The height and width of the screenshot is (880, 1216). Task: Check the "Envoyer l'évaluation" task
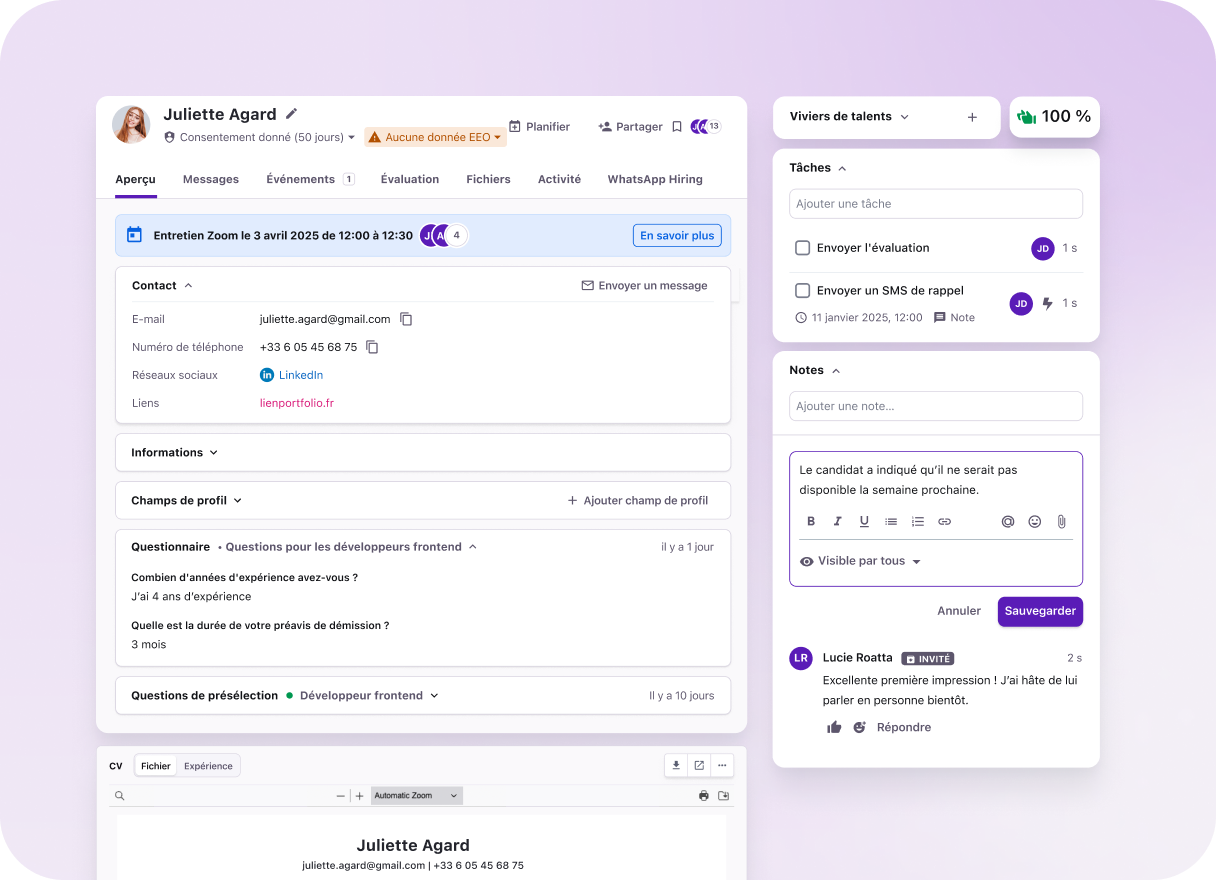click(802, 248)
